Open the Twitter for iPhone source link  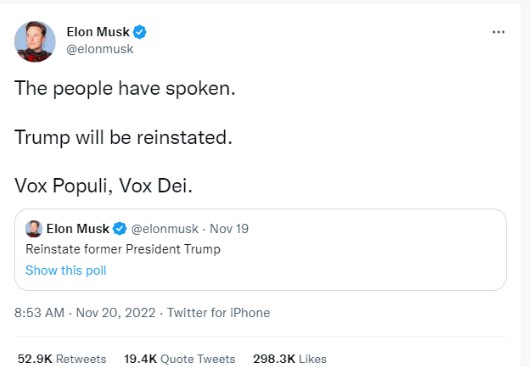(x=219, y=313)
